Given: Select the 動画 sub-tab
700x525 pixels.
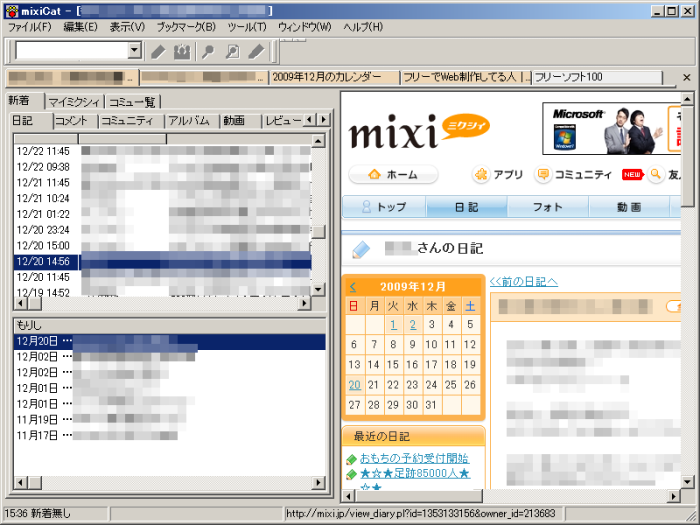Looking at the screenshot, I should coord(240,121).
